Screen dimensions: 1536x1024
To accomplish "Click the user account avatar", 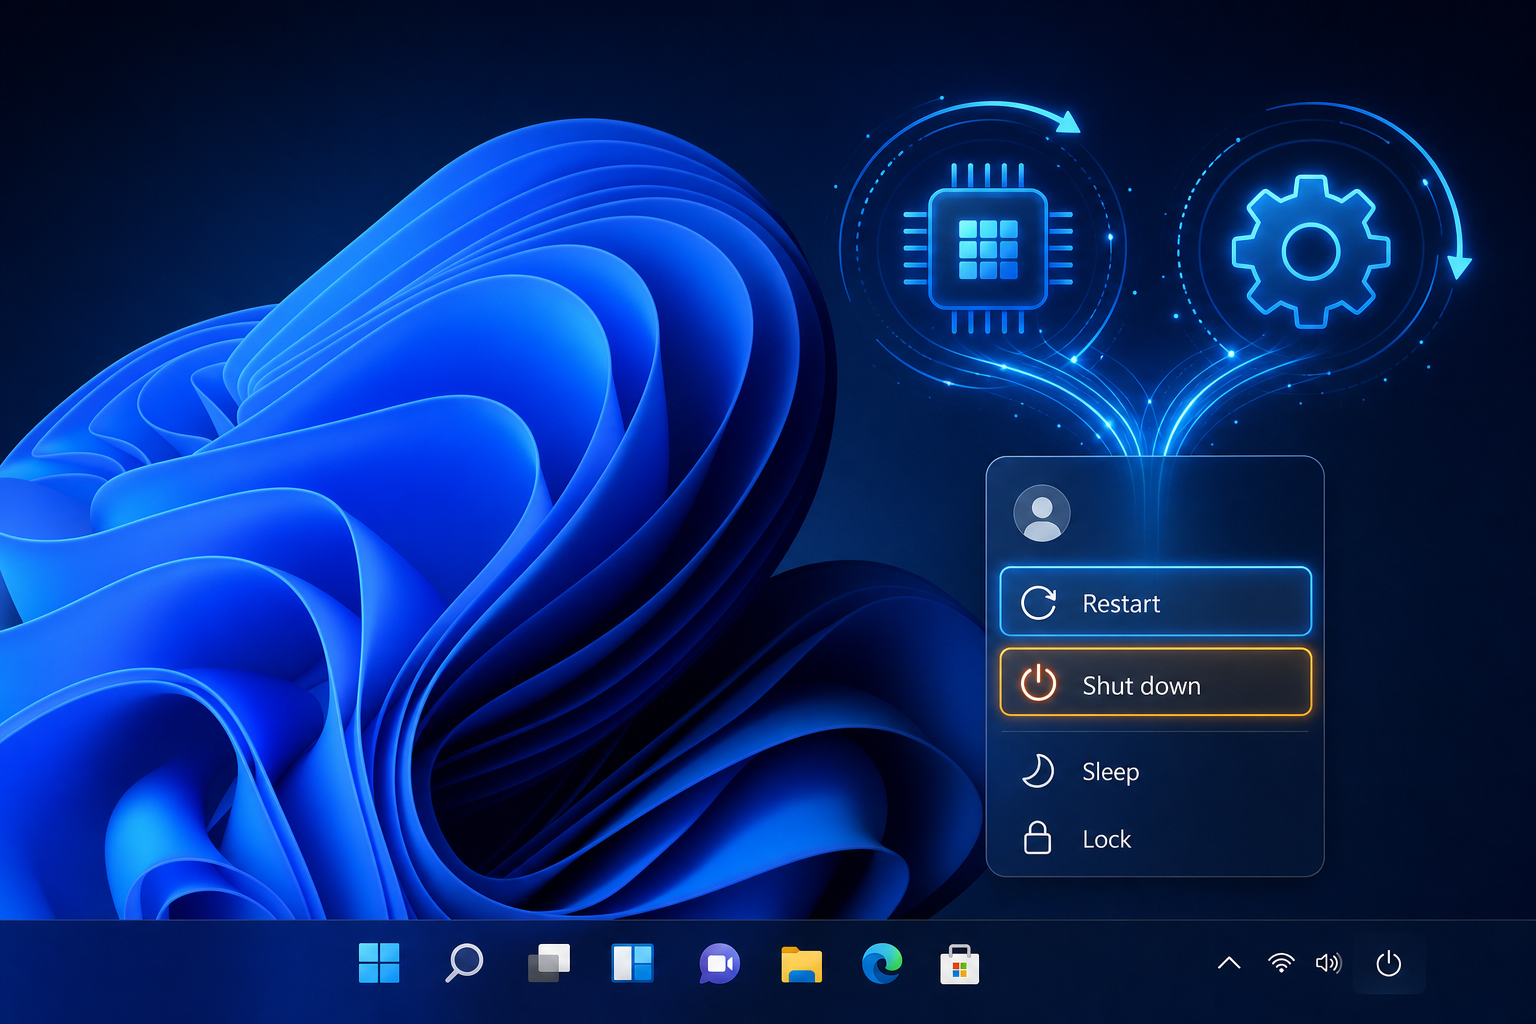I will (1042, 514).
